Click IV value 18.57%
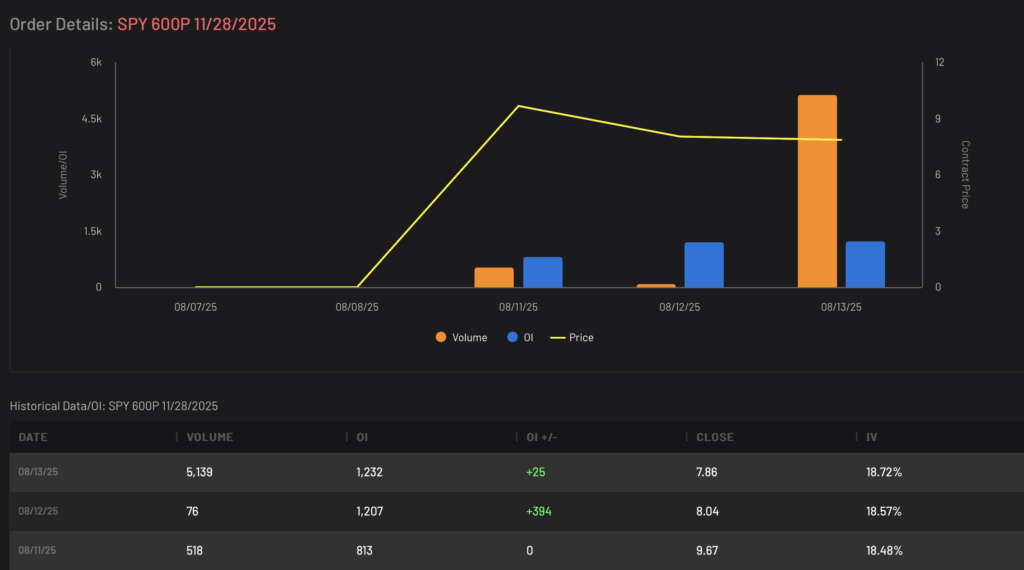This screenshot has height=570, width=1024. [884, 511]
